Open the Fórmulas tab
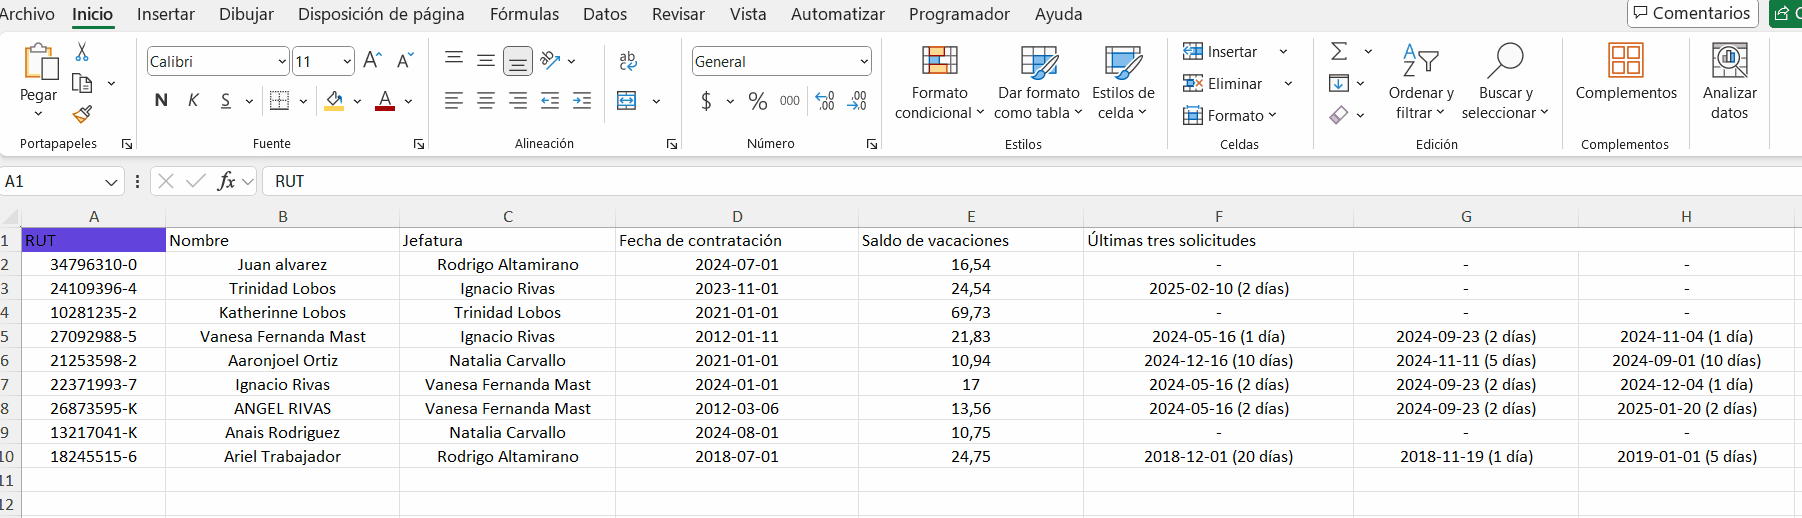 click(524, 14)
